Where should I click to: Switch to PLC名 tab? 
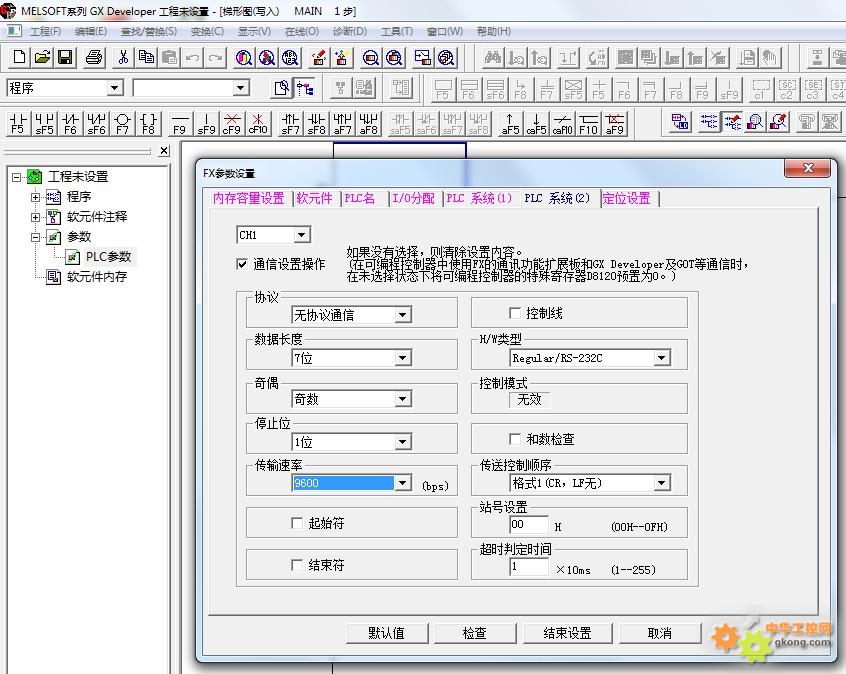coord(360,198)
